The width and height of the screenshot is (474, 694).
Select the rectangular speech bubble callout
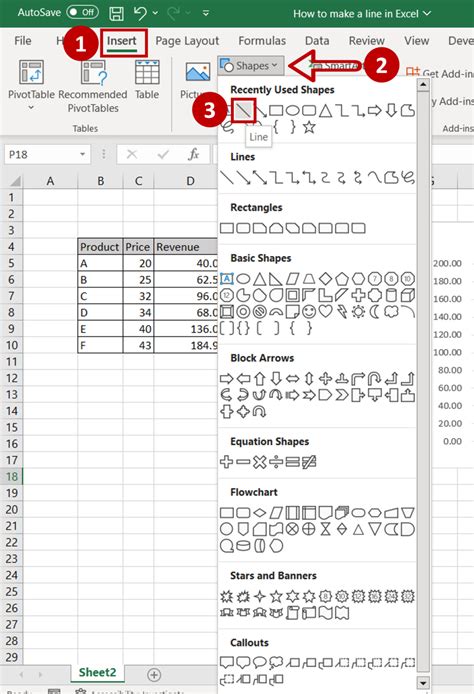click(227, 663)
